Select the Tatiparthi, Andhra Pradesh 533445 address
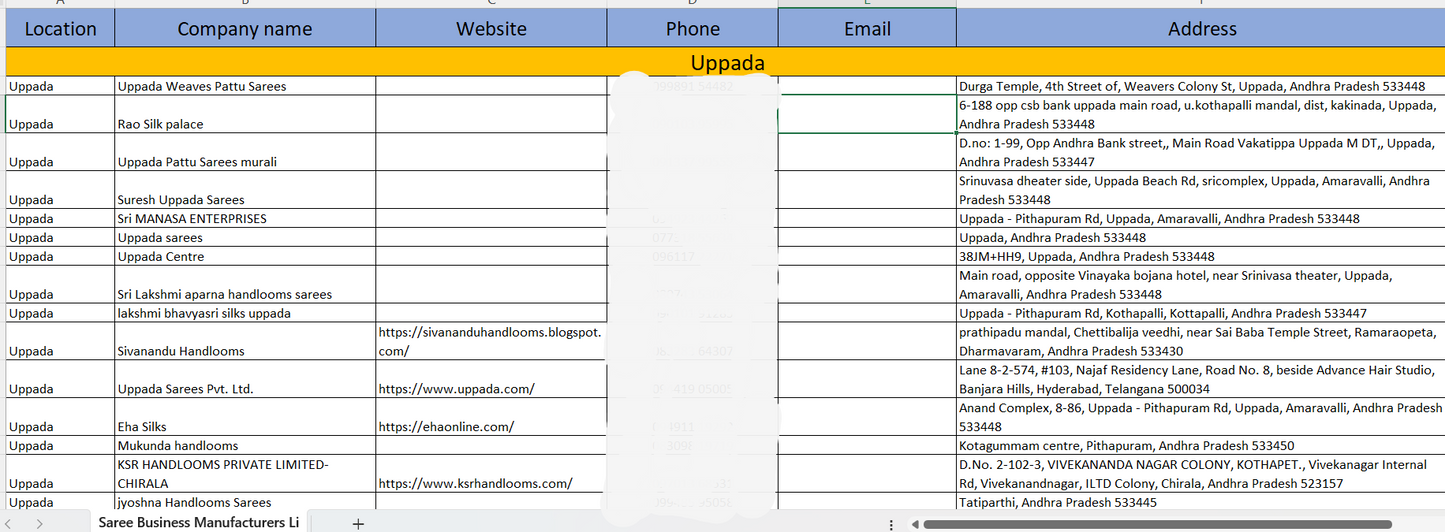The height and width of the screenshot is (532, 1445). (x=1201, y=503)
